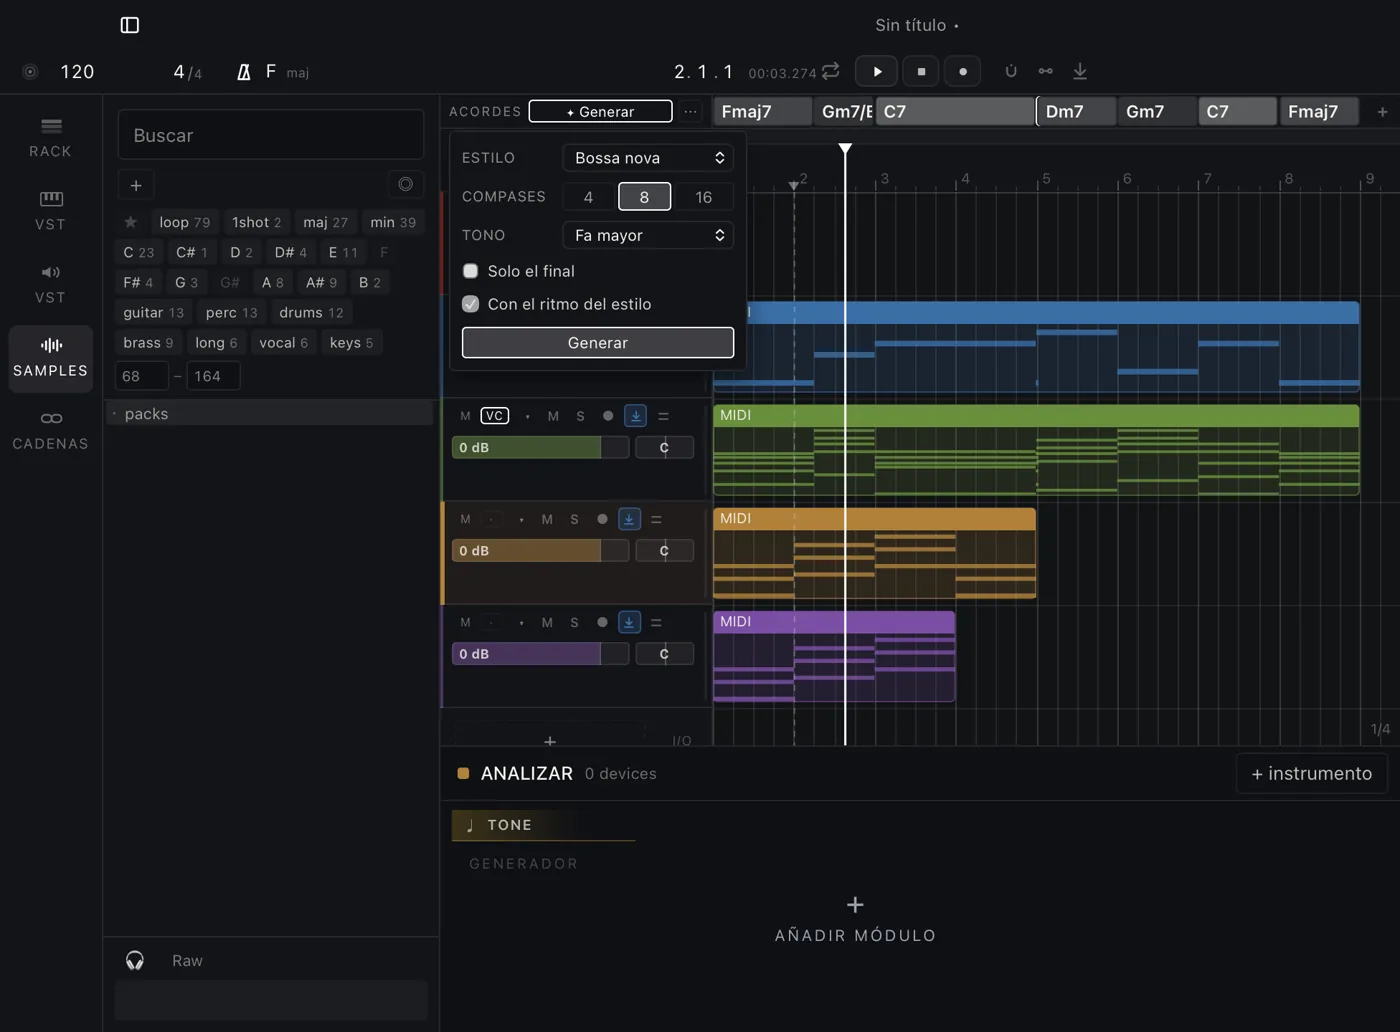
Task: Open the orange track lines menu icon
Action: coord(656,519)
